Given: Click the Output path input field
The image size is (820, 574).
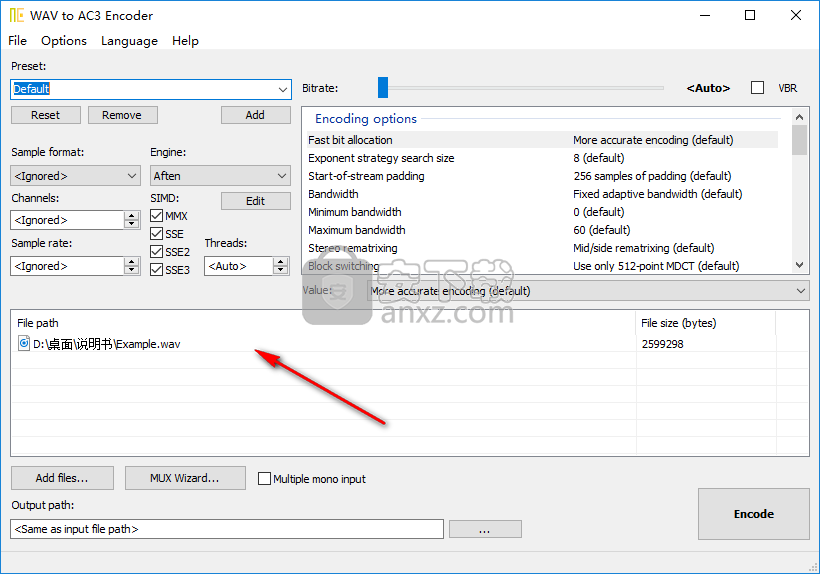Looking at the screenshot, I should point(227,529).
